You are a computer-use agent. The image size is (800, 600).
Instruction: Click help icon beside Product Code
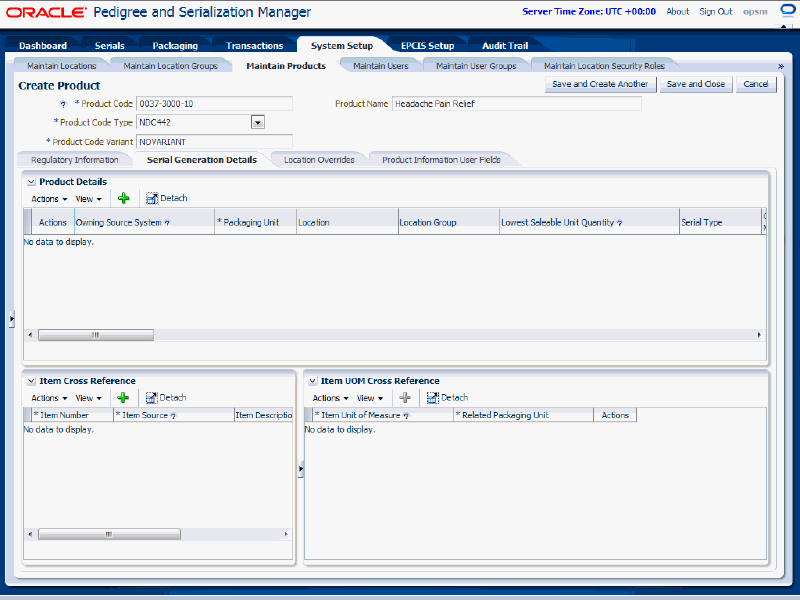[63, 104]
